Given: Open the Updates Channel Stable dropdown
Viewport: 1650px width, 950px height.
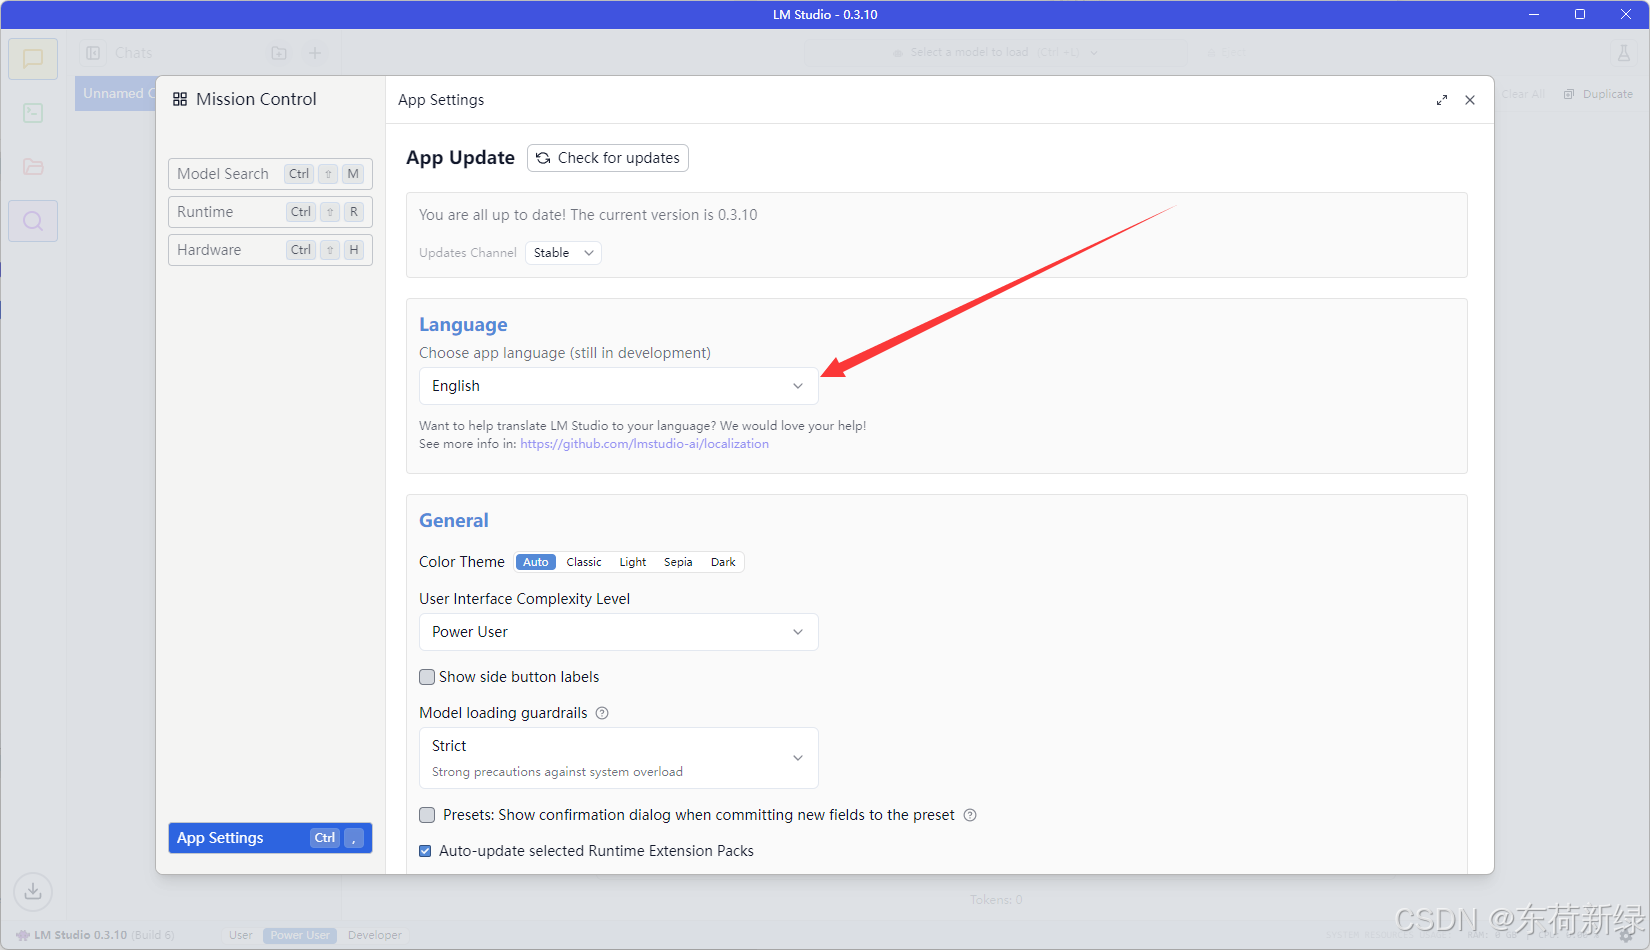Looking at the screenshot, I should pos(563,253).
